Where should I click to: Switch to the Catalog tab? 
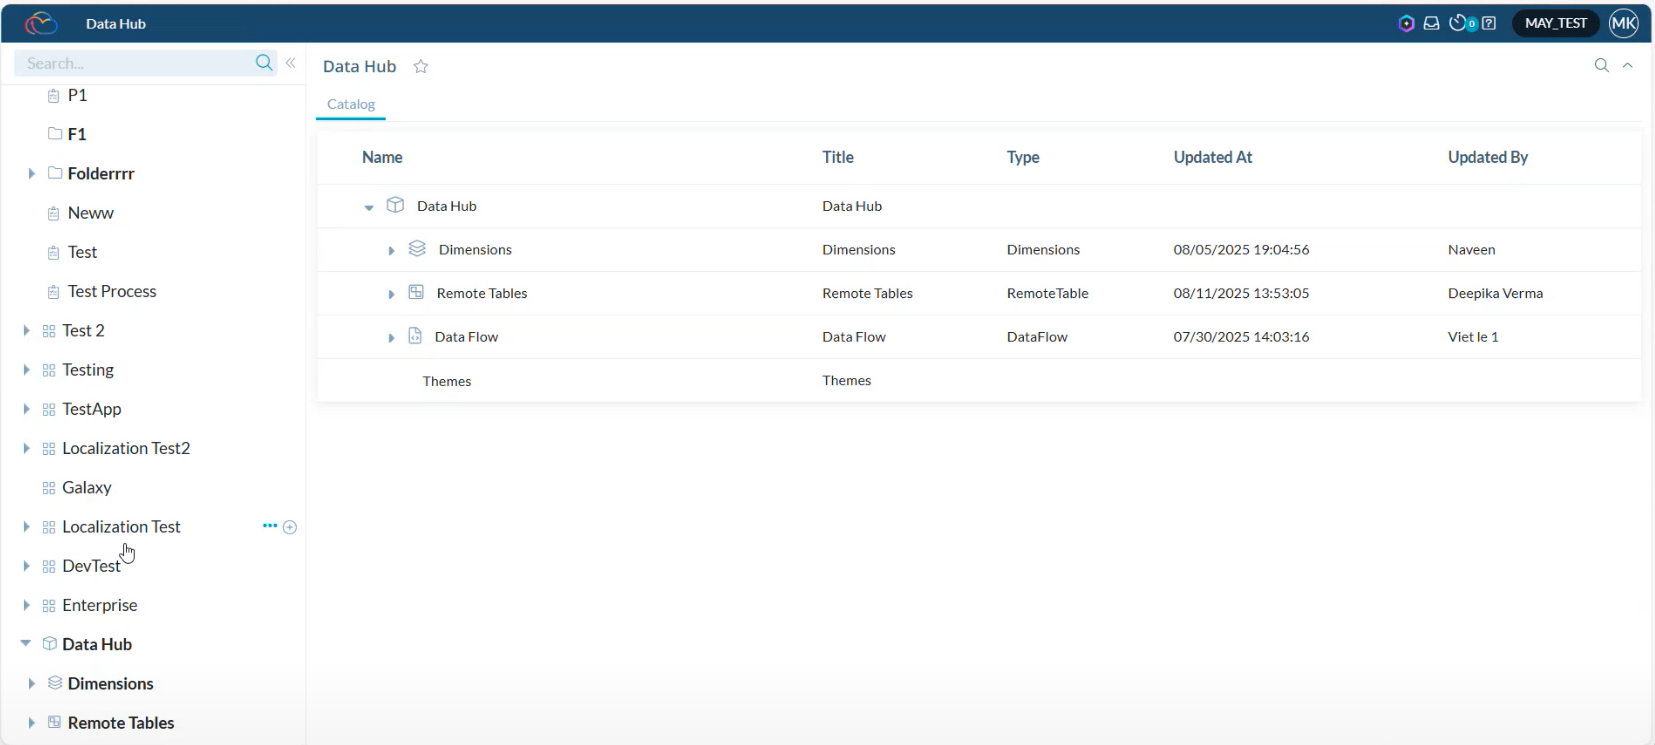[x=351, y=104]
